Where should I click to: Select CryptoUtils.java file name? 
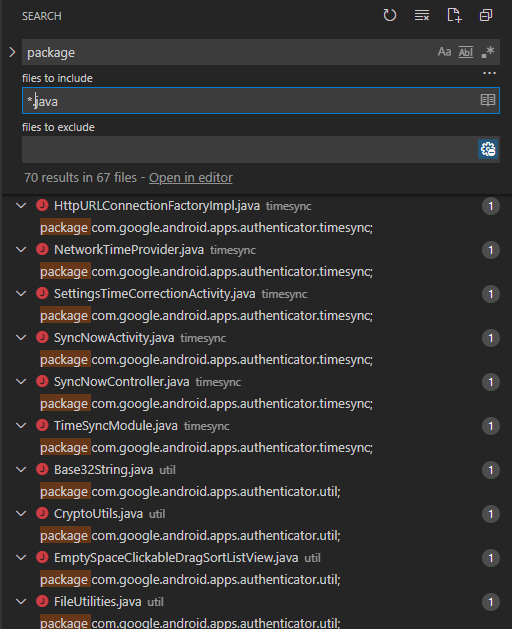click(x=98, y=513)
